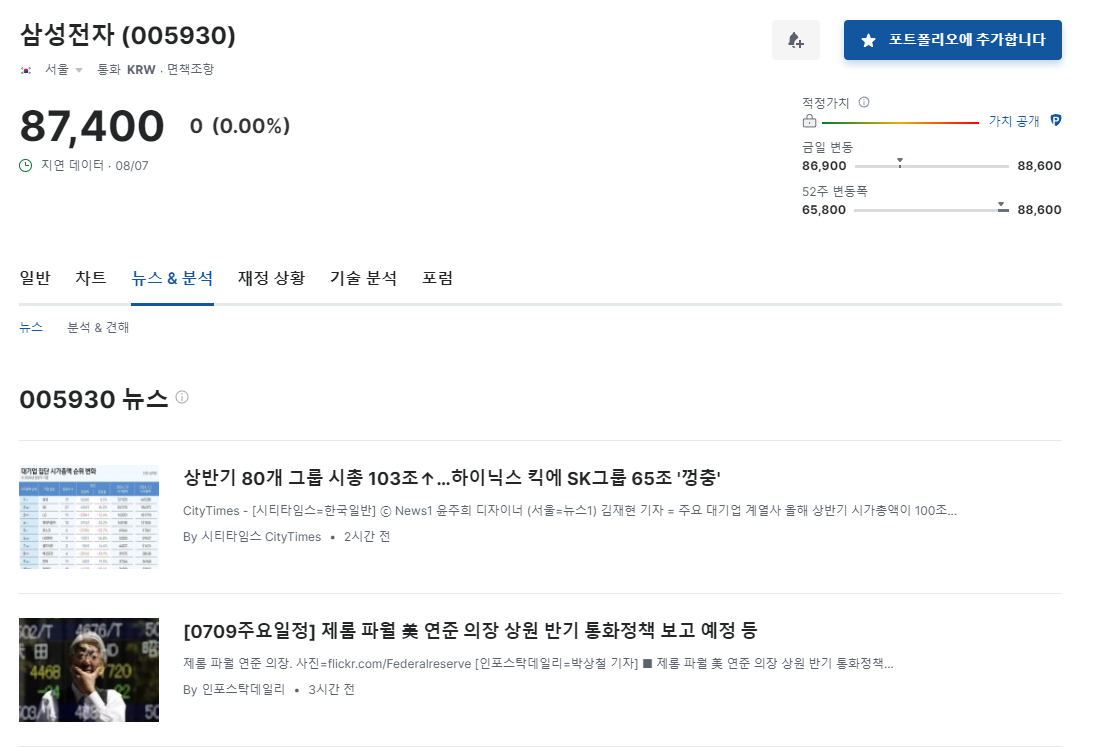
Task: Click the lock icon beside the fair value gauge
Action: click(806, 120)
